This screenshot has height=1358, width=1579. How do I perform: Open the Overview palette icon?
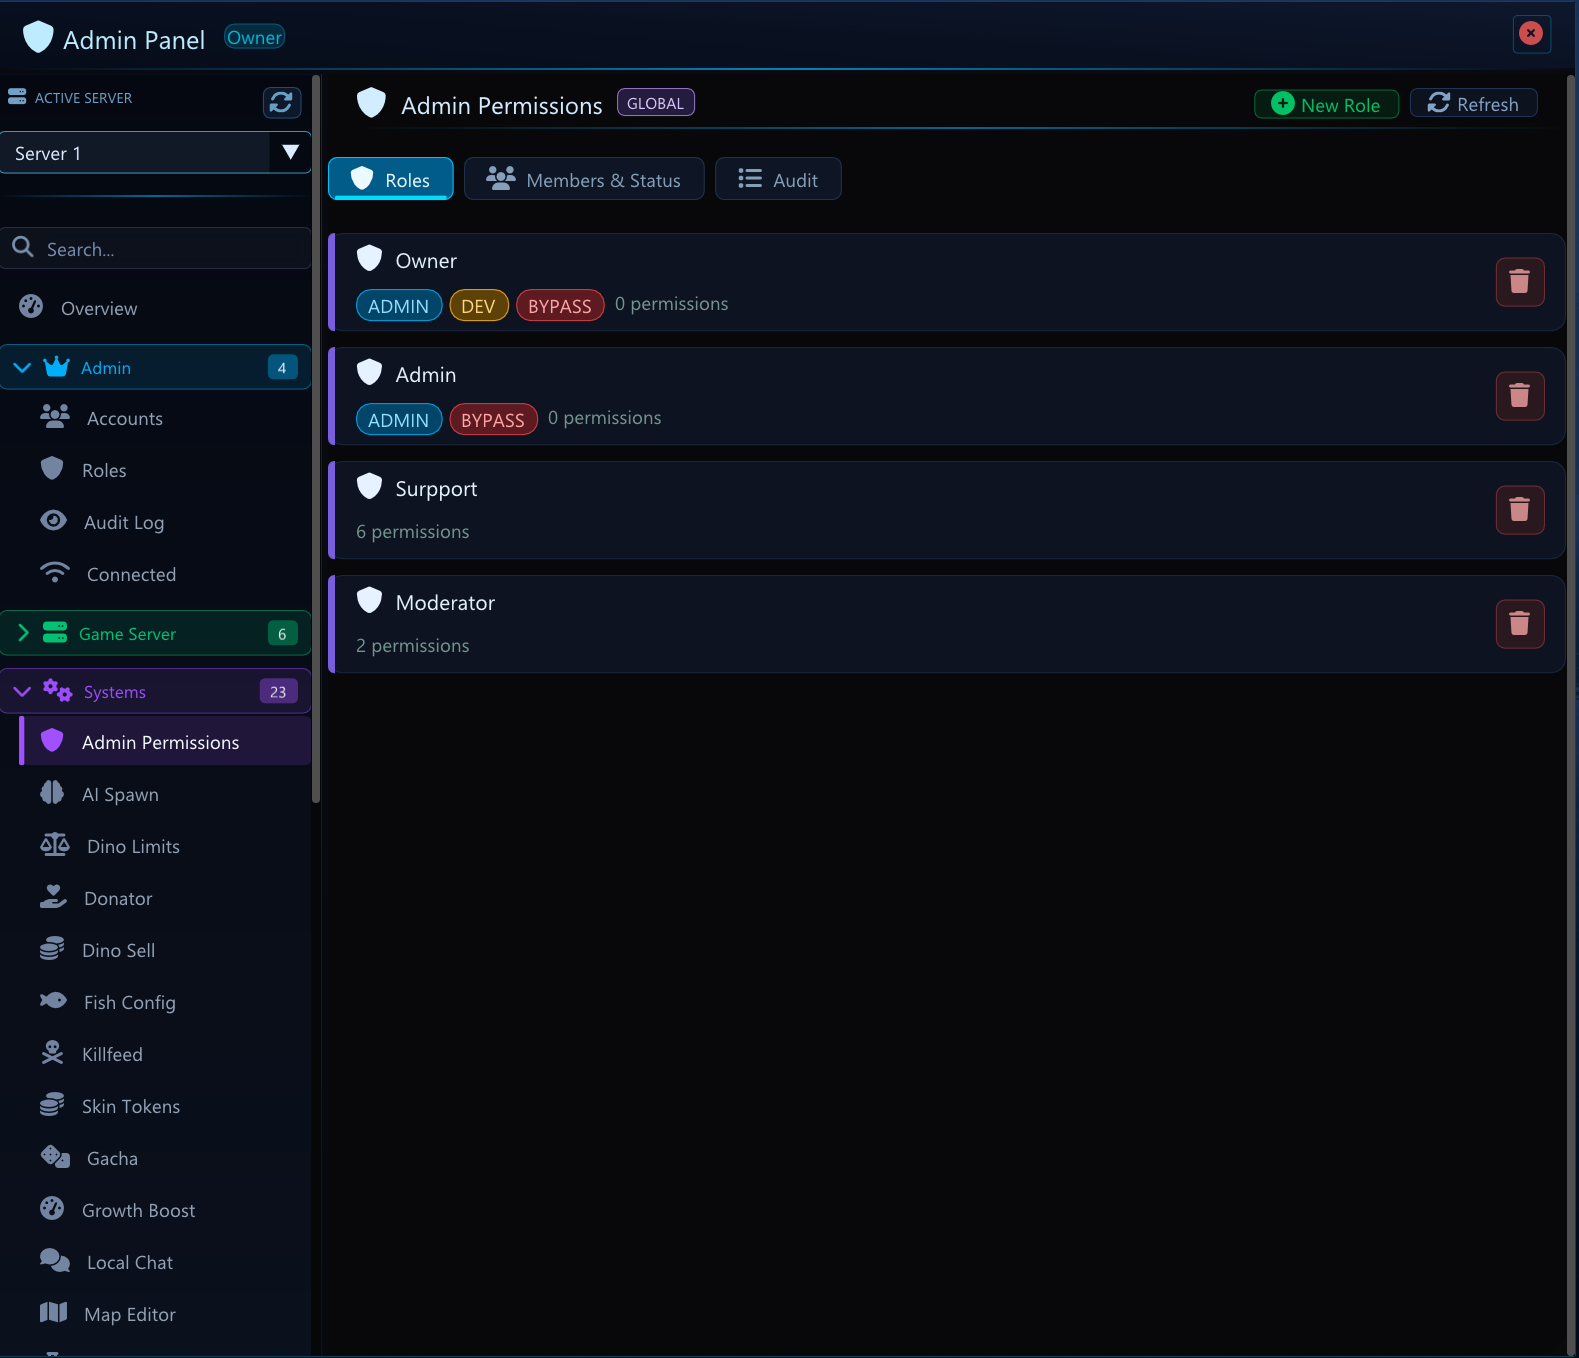click(x=31, y=307)
